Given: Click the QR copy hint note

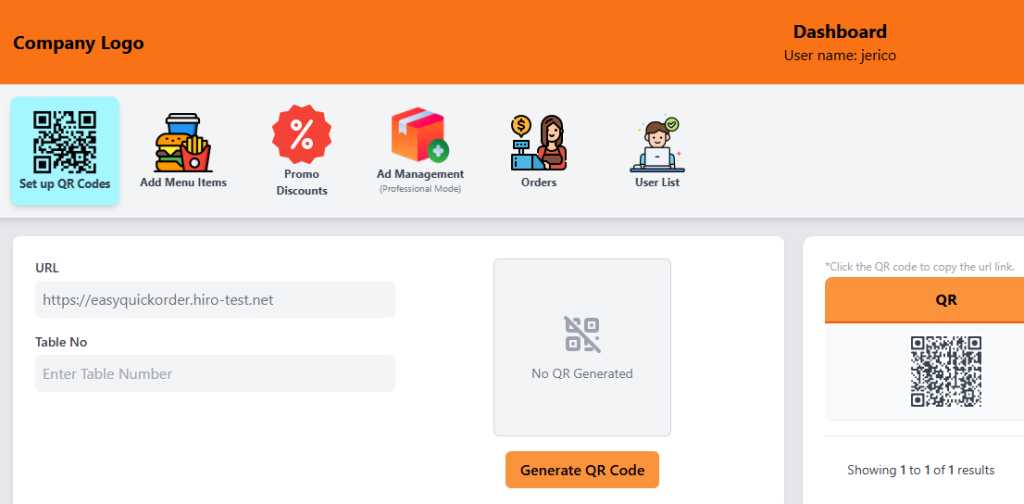Looking at the screenshot, I should click(x=920, y=267).
